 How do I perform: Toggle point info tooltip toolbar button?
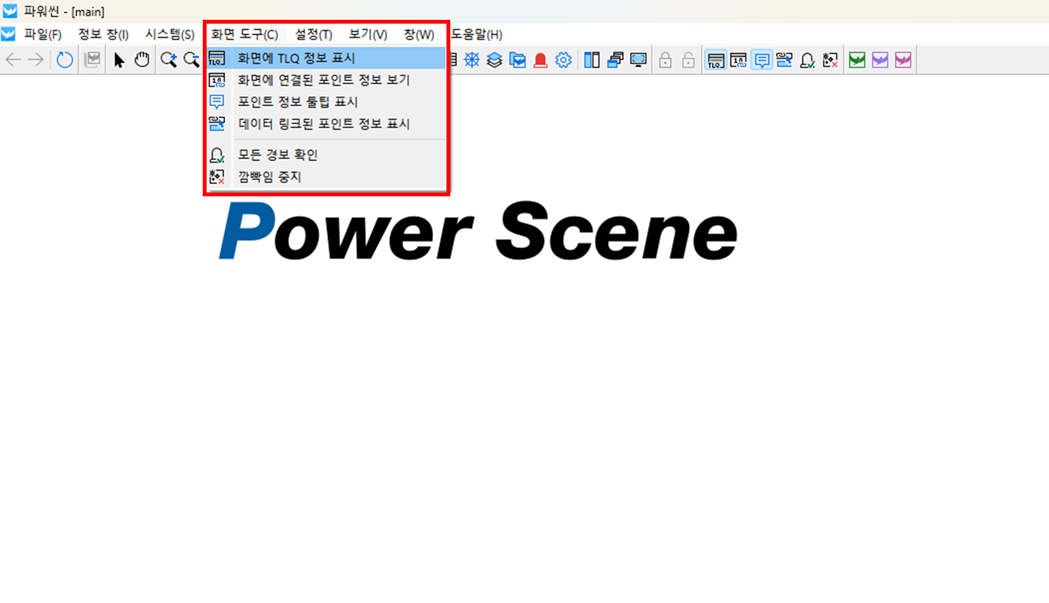[762, 60]
